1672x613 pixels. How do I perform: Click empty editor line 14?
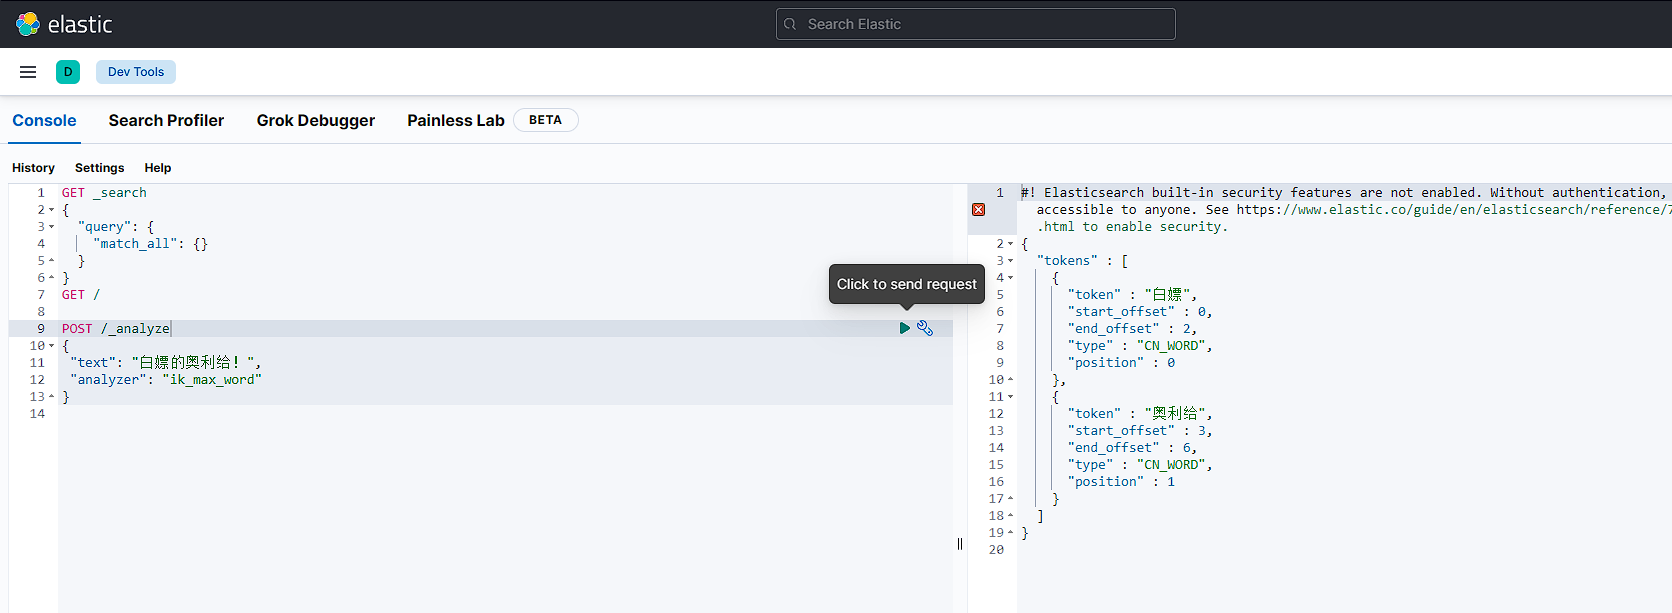(505, 414)
